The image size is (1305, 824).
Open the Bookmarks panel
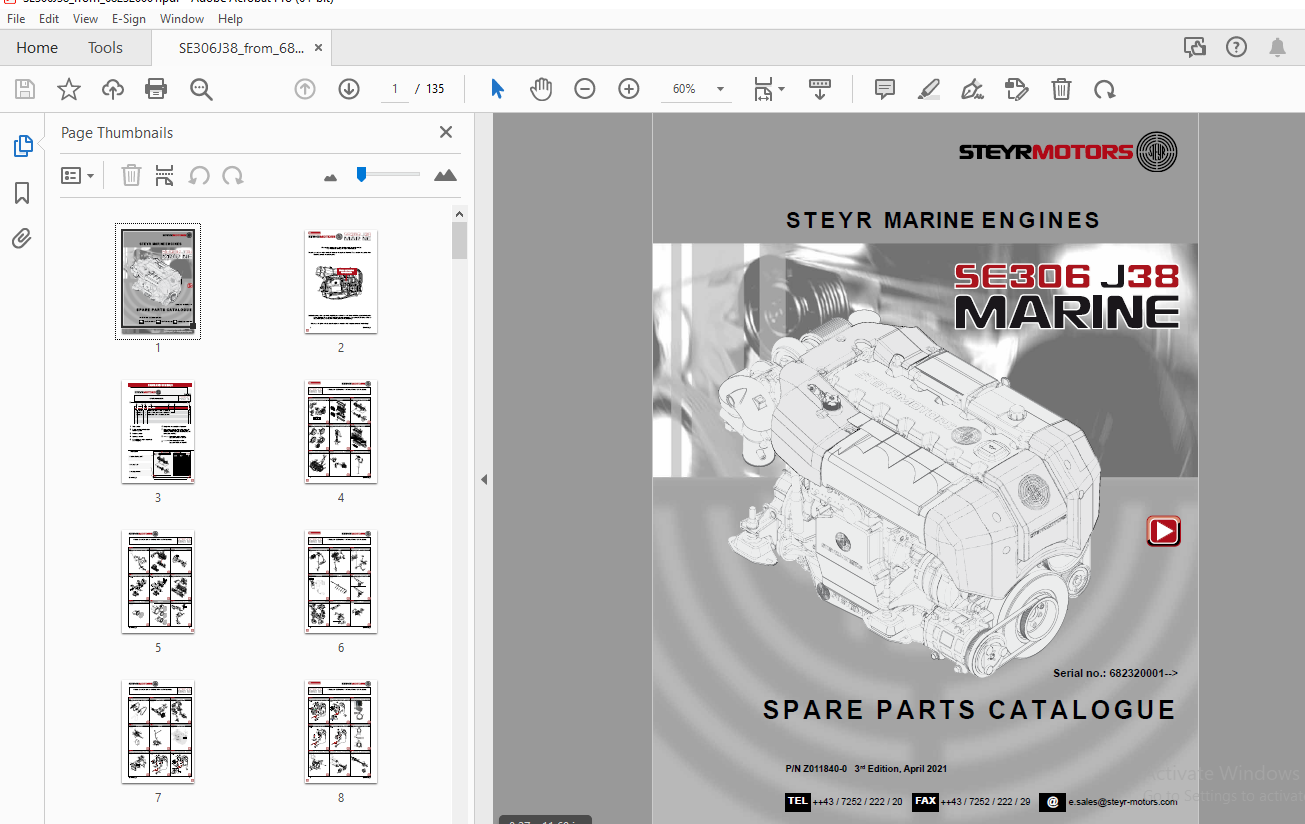coord(22,193)
